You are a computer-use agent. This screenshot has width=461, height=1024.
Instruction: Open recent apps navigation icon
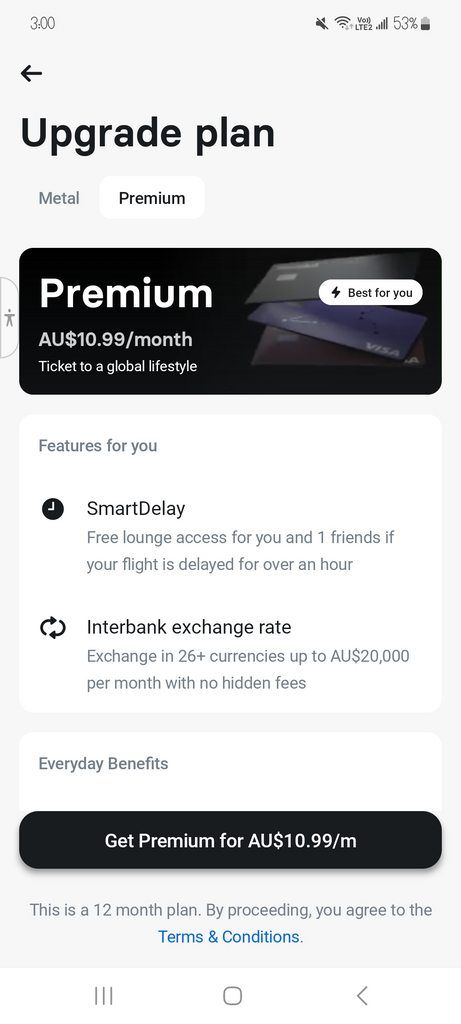104,995
